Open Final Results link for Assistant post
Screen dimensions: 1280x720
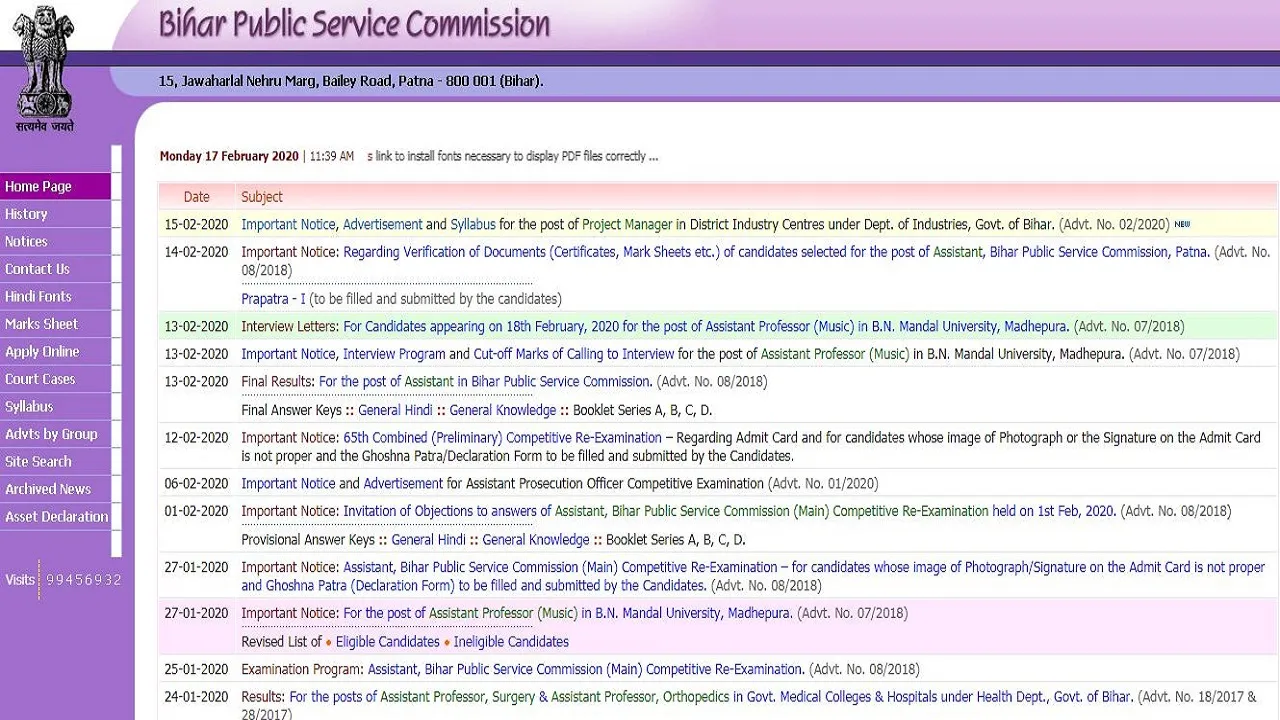pos(484,381)
